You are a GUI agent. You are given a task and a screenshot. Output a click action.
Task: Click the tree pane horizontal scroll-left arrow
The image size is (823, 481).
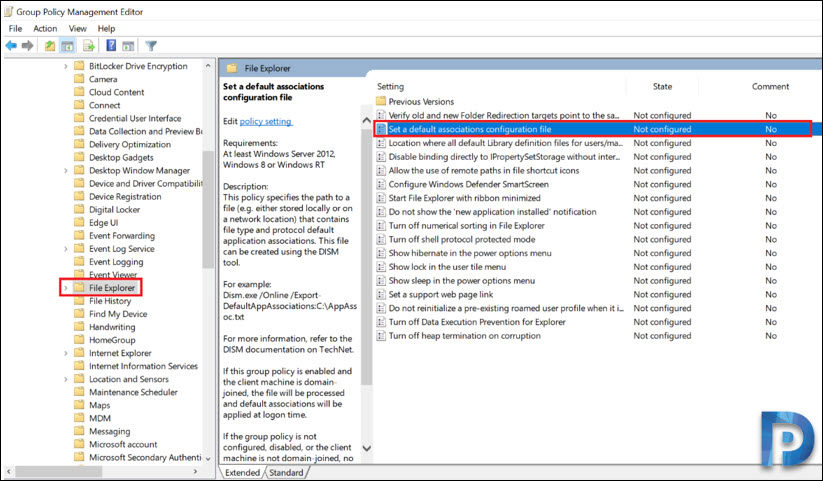tap(9, 471)
